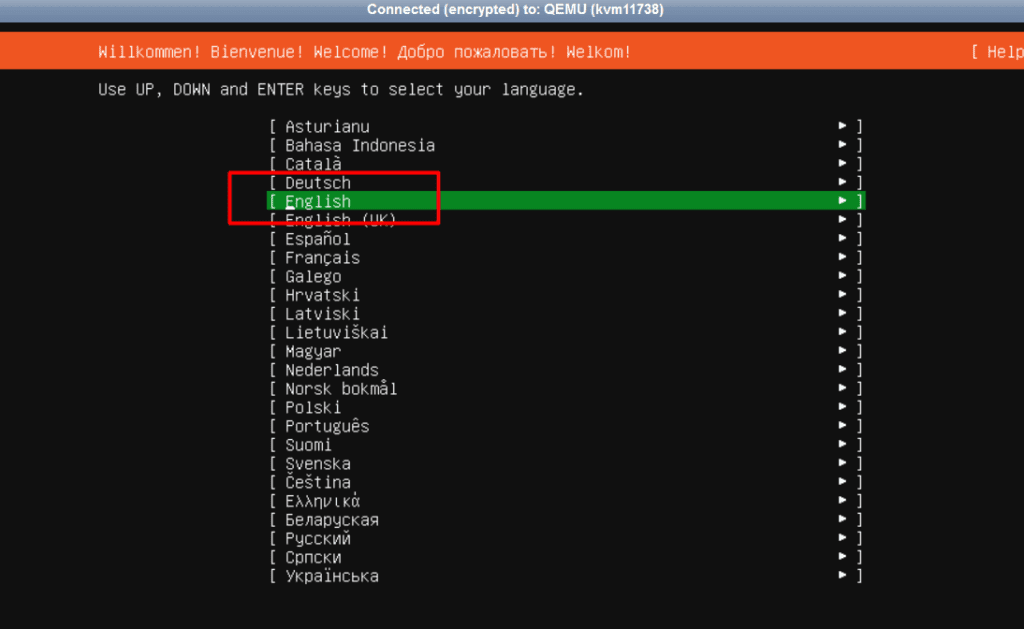Click arrow icon on Suomi row

pyautogui.click(x=843, y=445)
